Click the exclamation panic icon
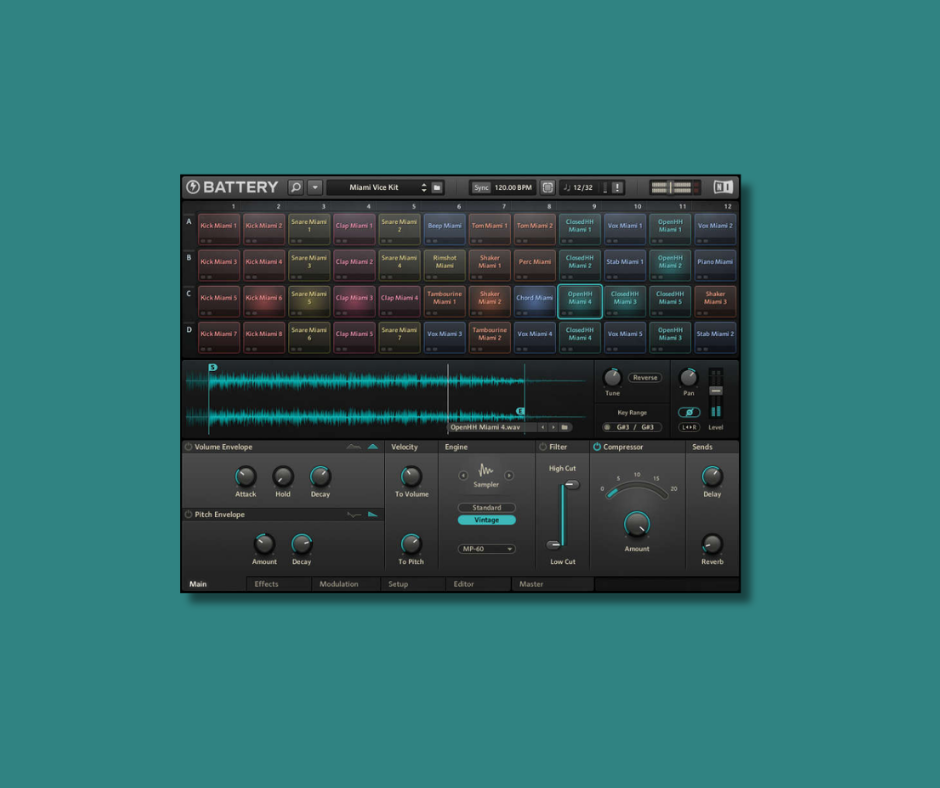 tap(617, 188)
